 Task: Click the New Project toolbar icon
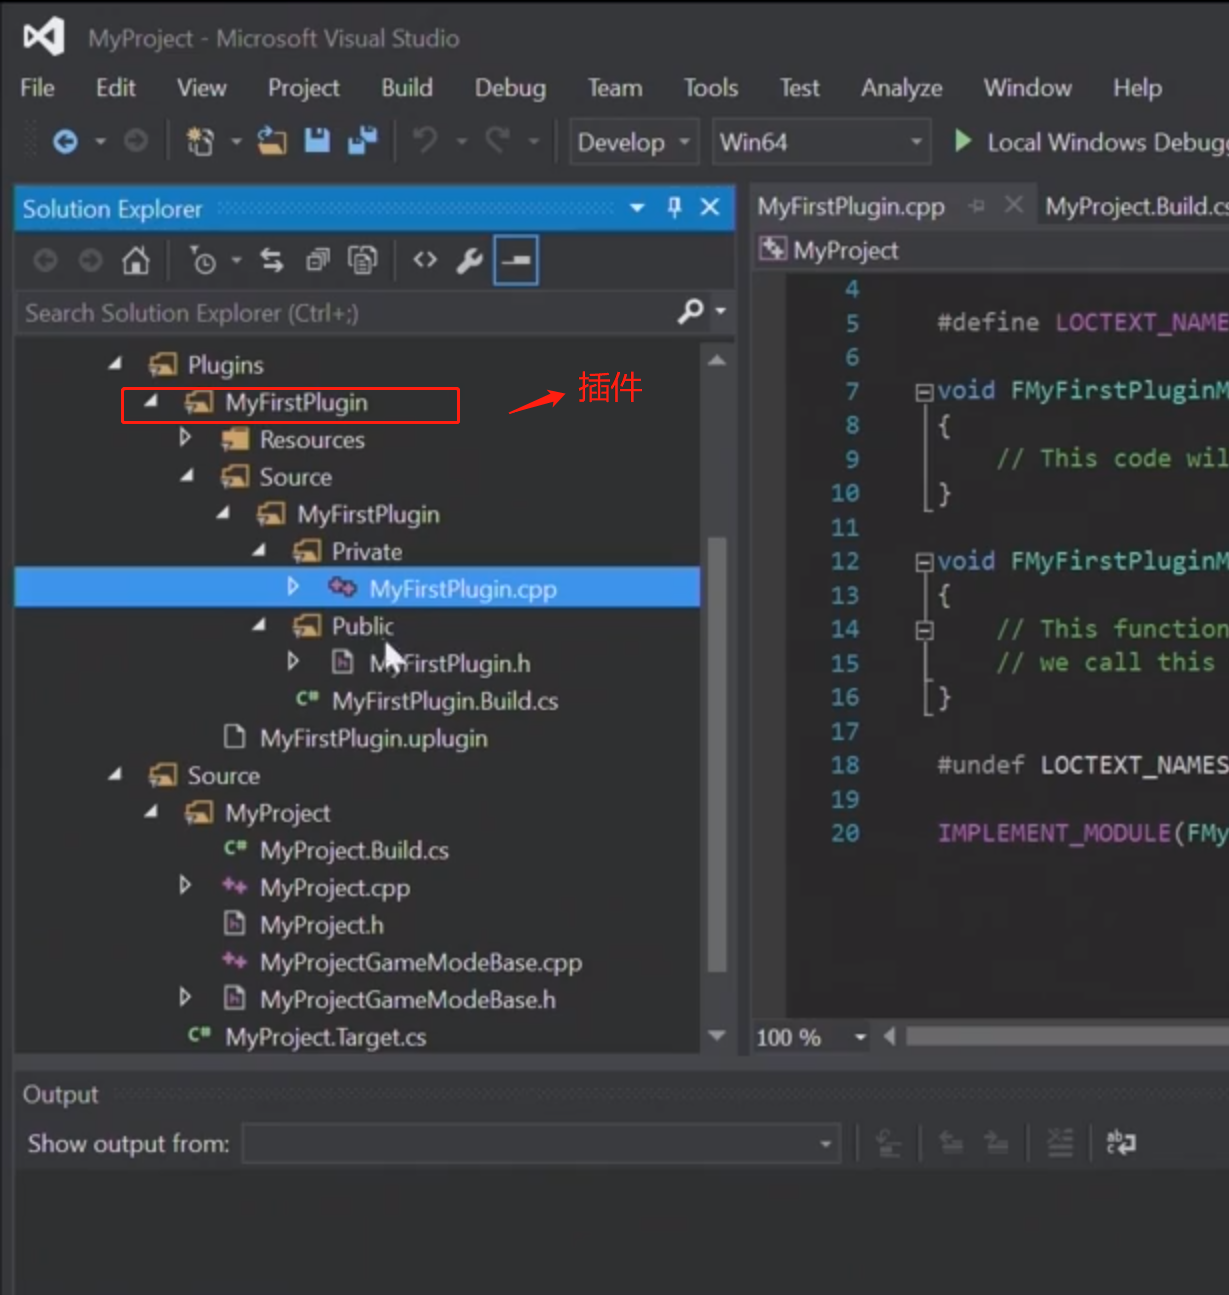(200, 142)
